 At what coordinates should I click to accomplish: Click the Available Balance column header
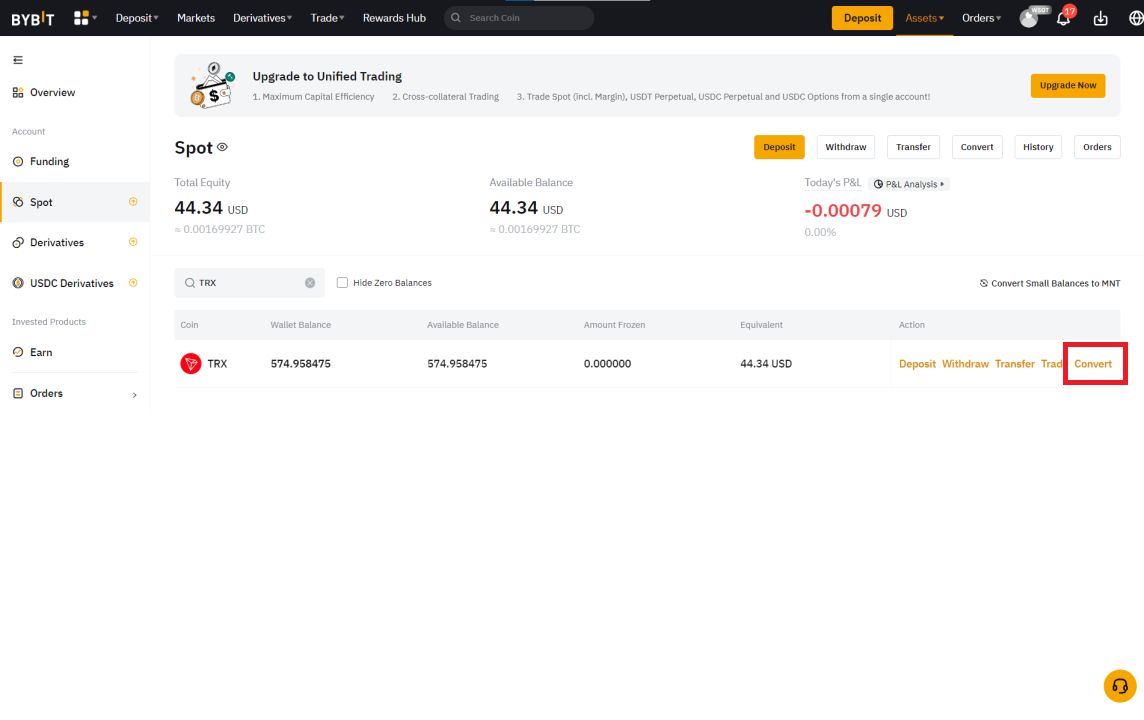(x=463, y=325)
